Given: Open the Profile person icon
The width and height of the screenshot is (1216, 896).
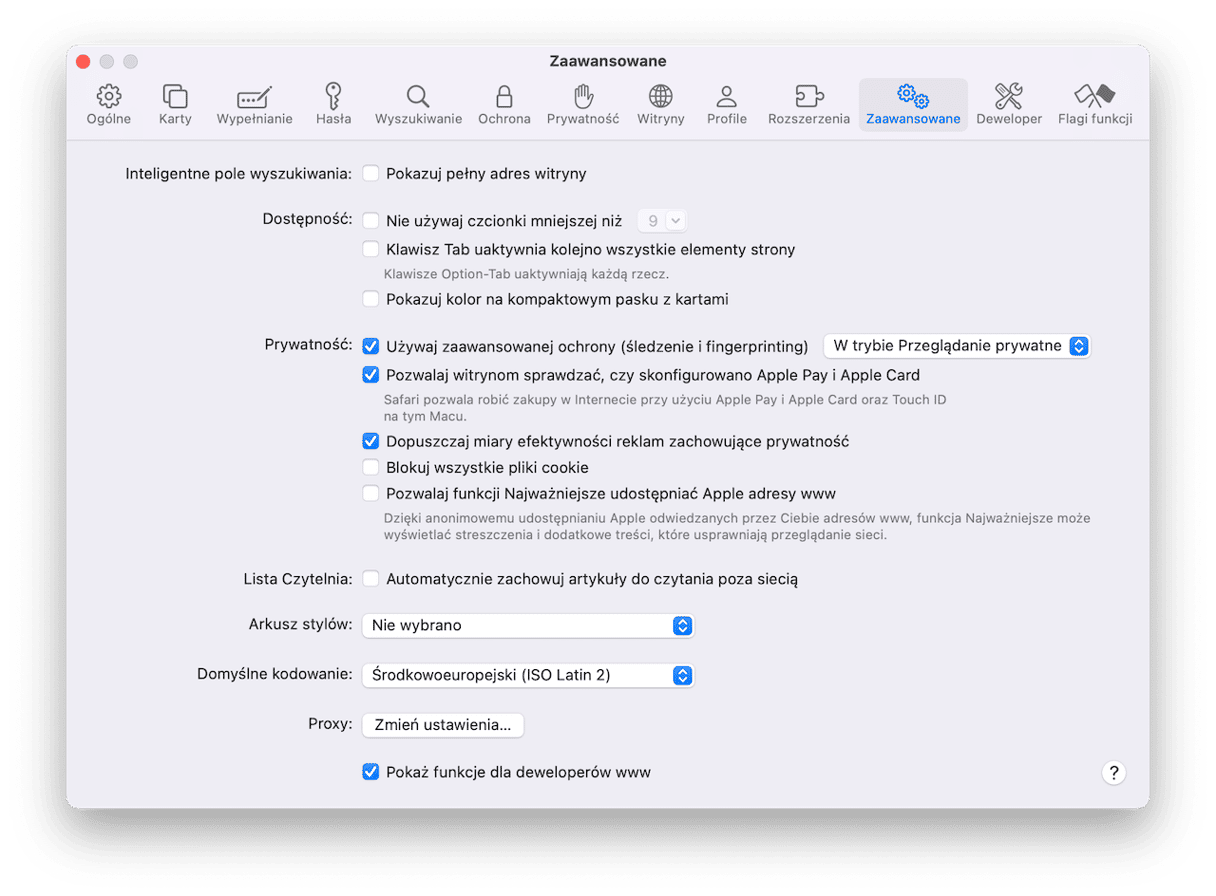Looking at the screenshot, I should (x=727, y=96).
